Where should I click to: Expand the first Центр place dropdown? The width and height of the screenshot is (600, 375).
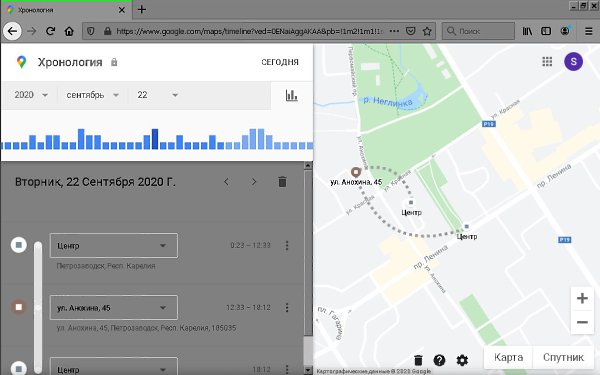114,245
